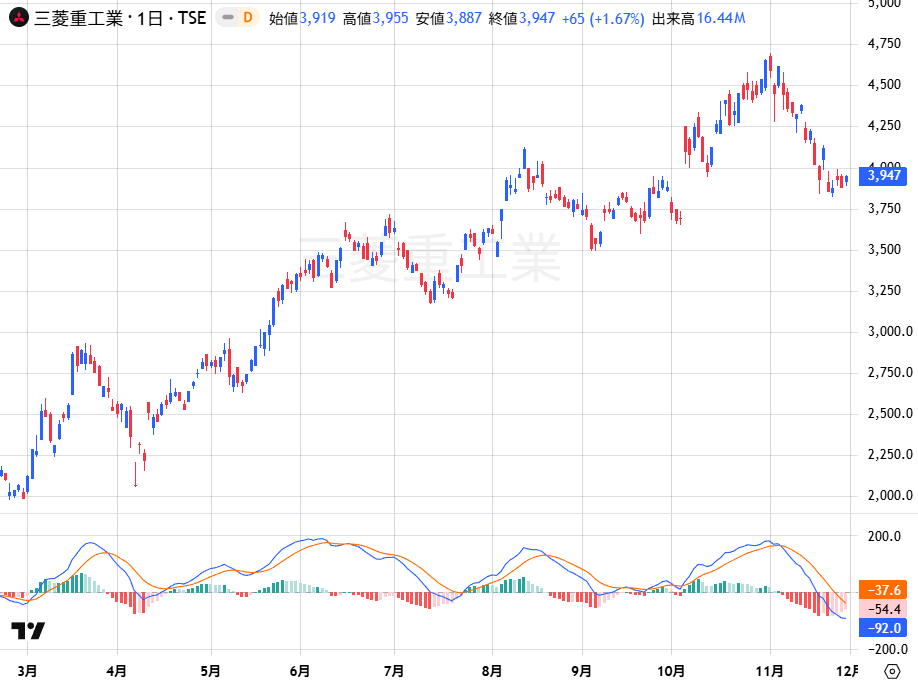
Task: Click the 200.0 indicator axis label
Action: click(883, 536)
